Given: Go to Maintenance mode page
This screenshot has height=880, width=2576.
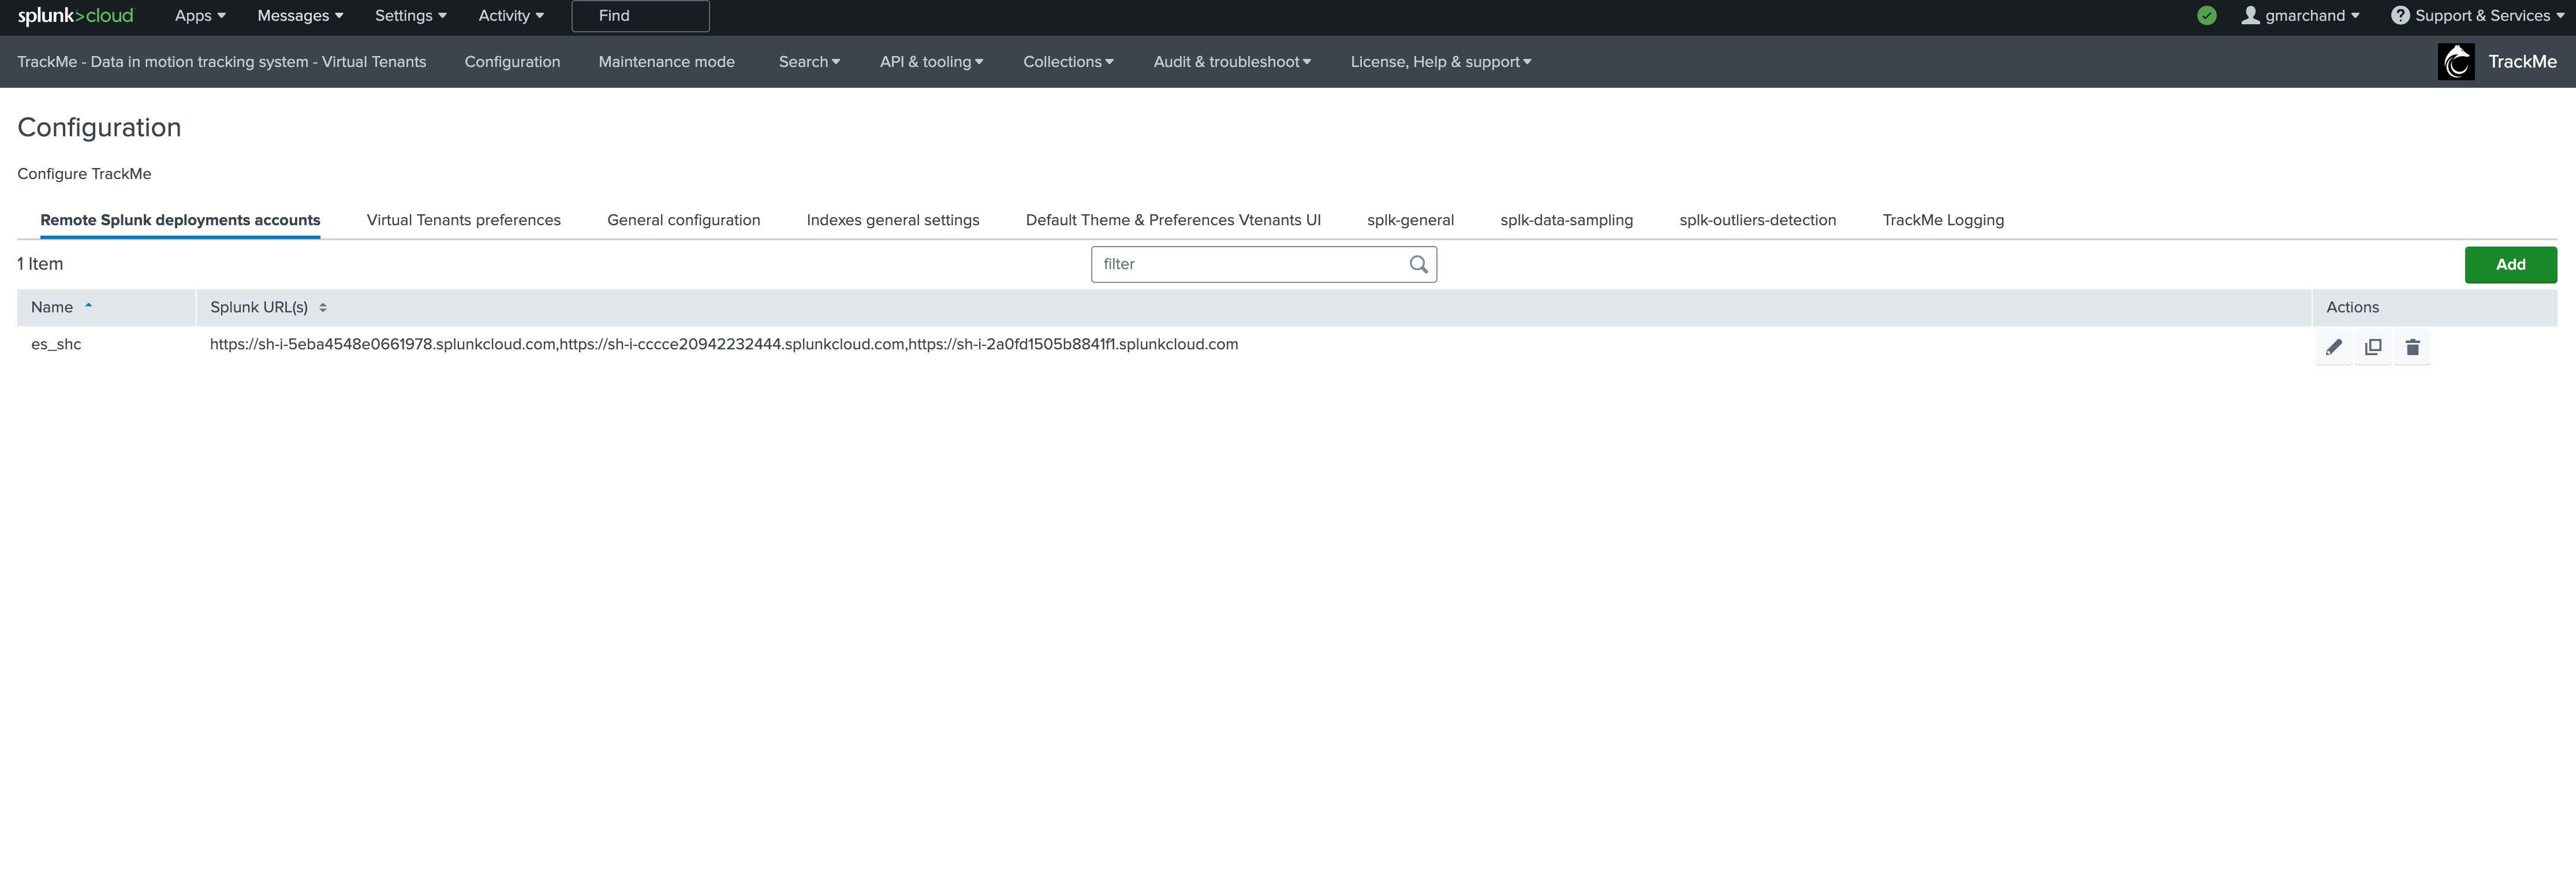Looking at the screenshot, I should point(666,62).
